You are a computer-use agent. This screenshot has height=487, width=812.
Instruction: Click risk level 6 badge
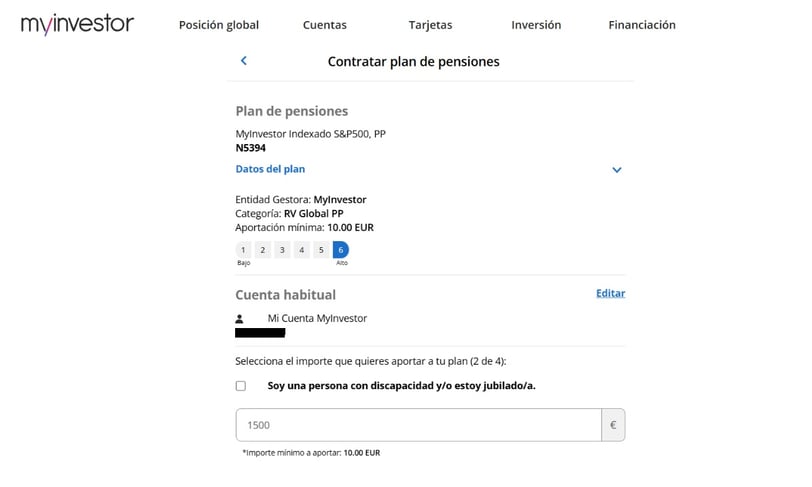[x=341, y=250]
